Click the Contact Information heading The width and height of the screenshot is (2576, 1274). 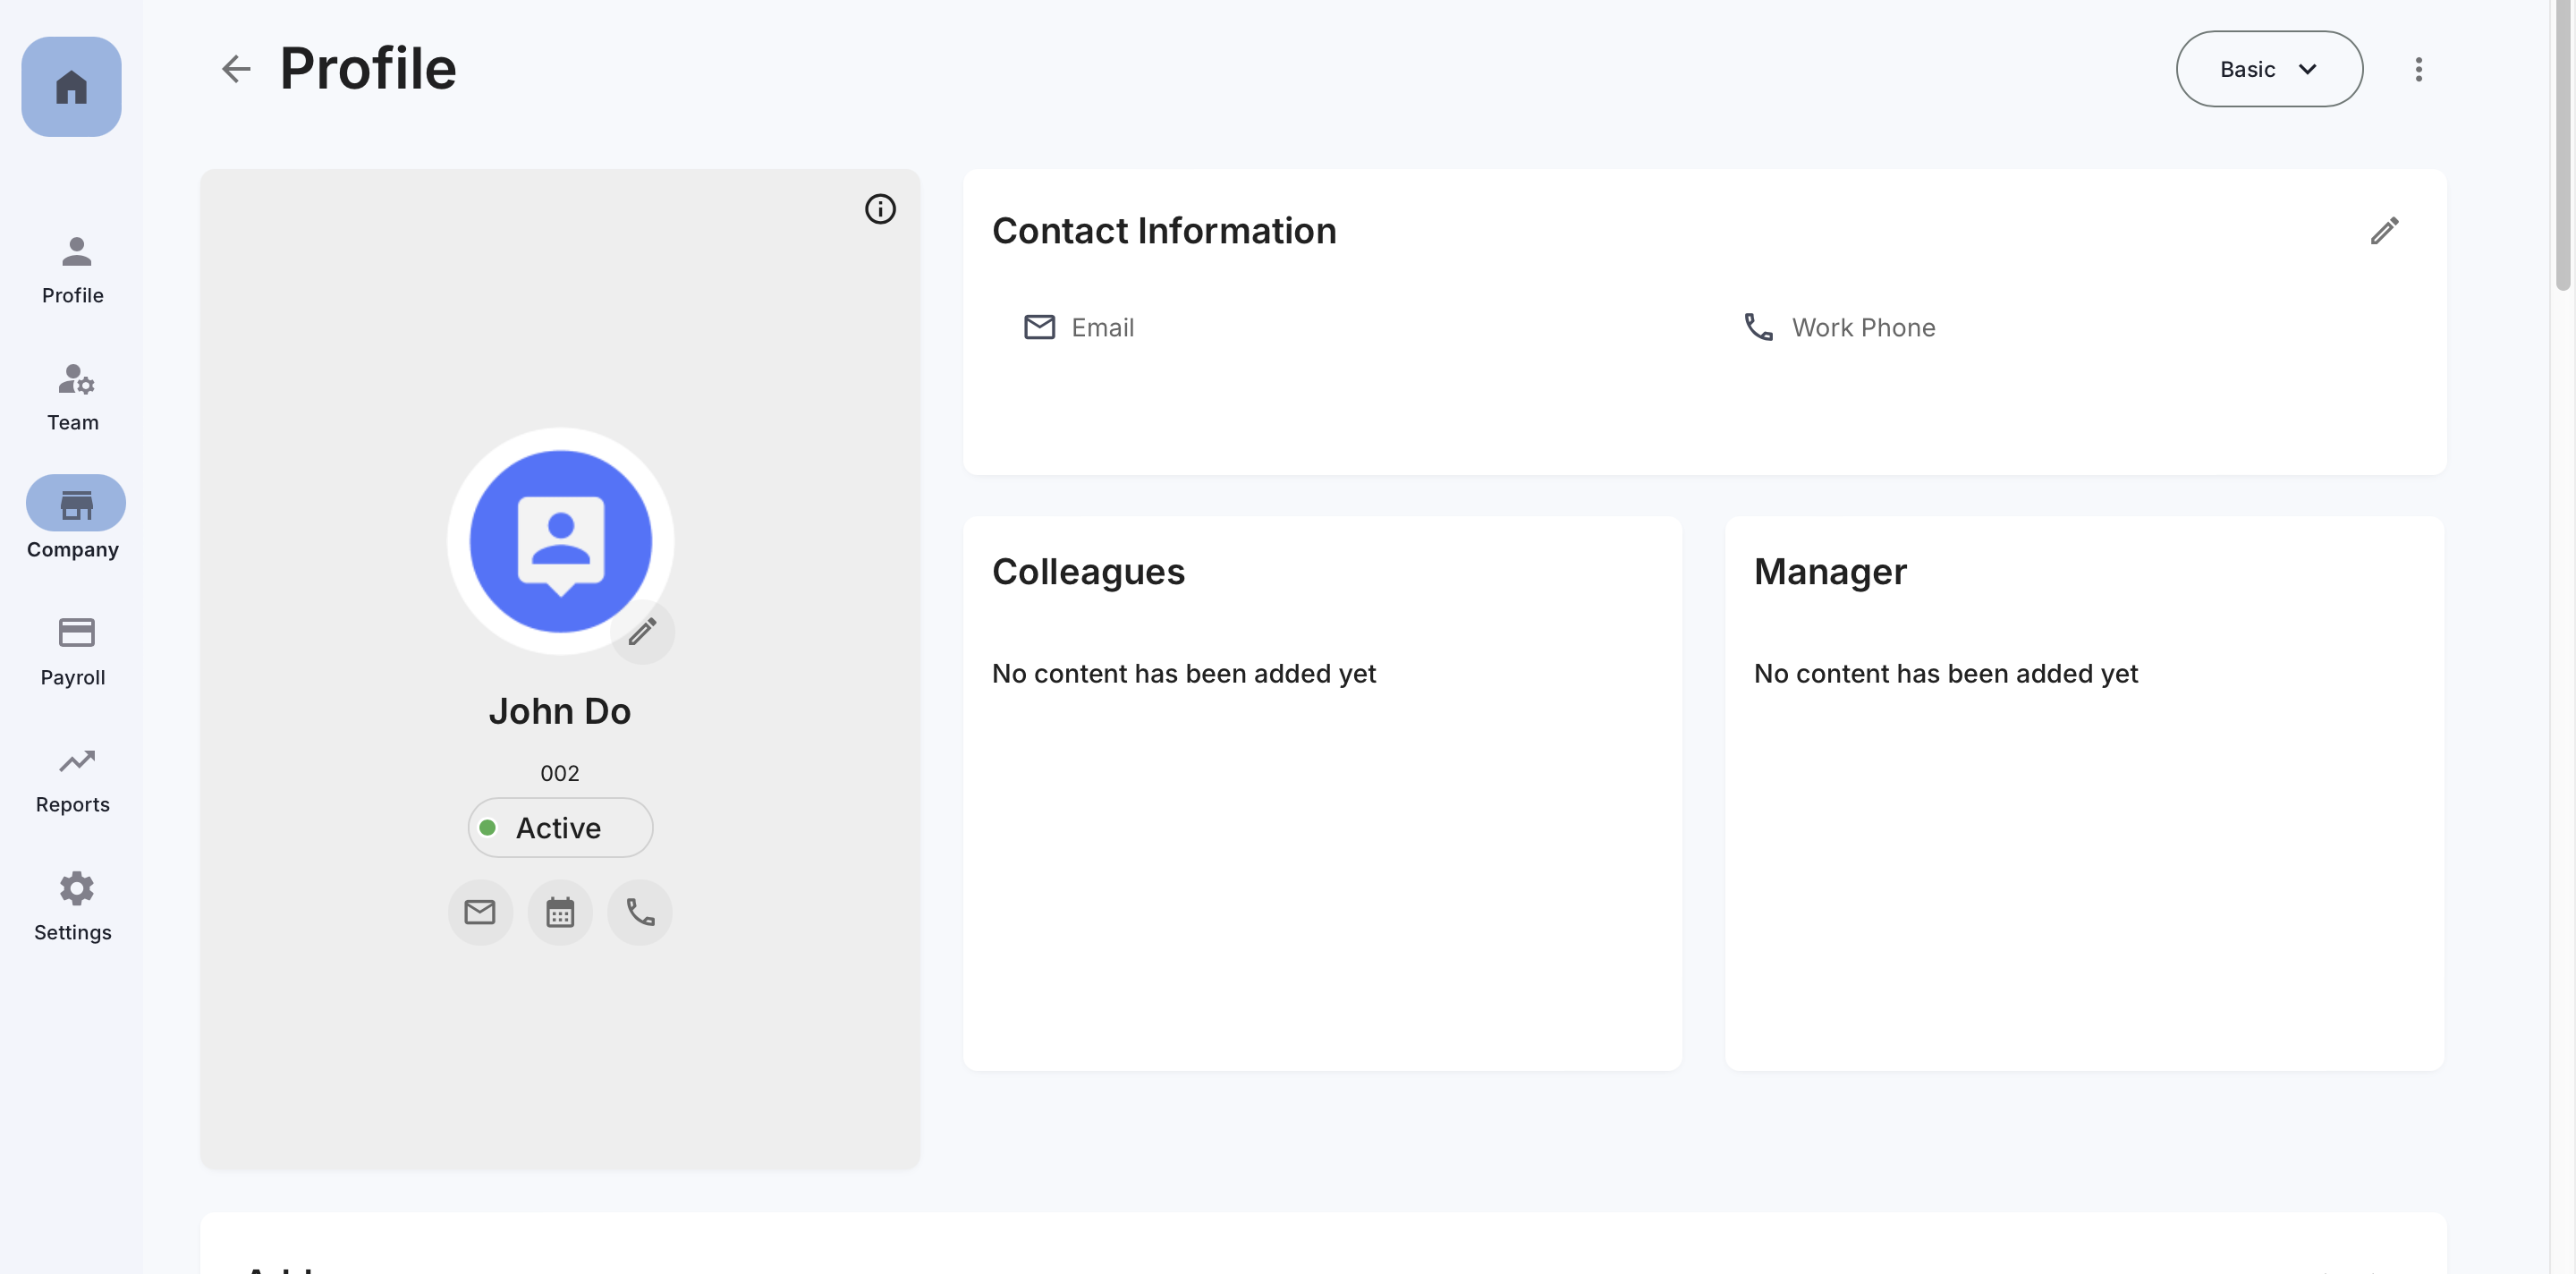1164,231
